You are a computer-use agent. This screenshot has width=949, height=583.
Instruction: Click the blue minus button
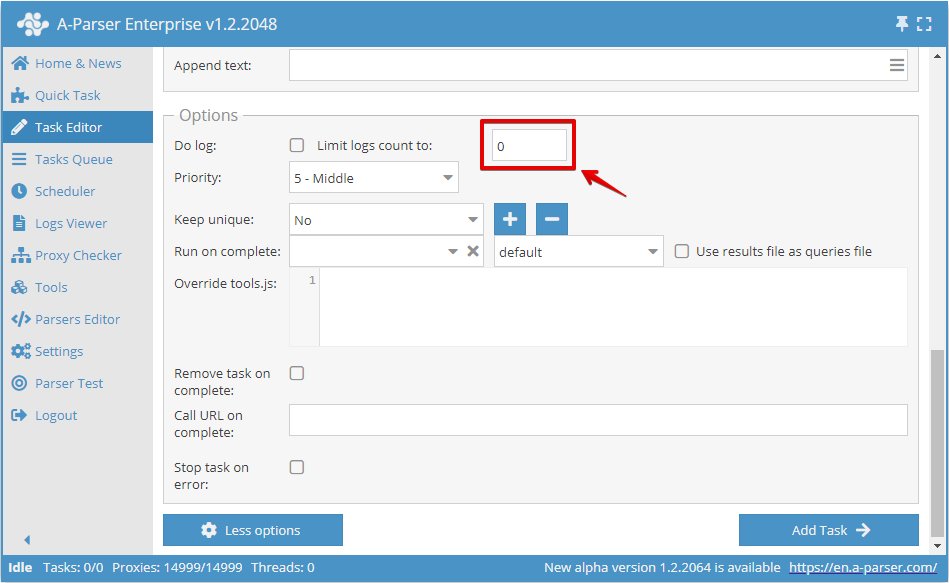coord(551,219)
